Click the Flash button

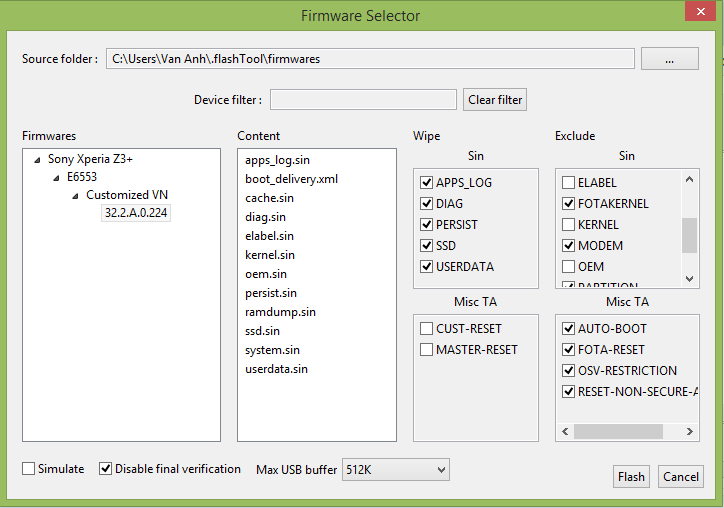631,477
